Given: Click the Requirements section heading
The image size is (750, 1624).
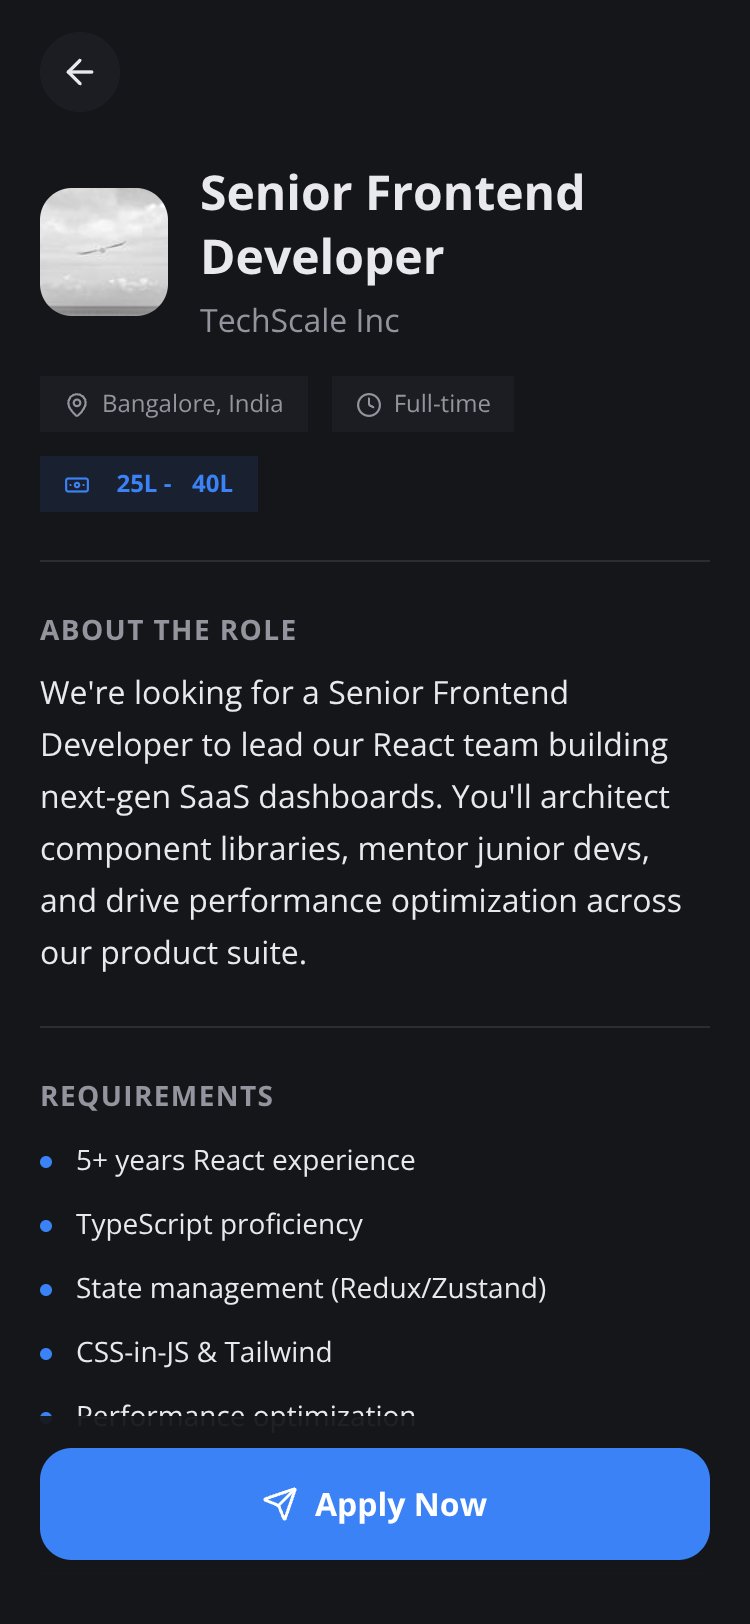Looking at the screenshot, I should pyautogui.click(x=157, y=1096).
